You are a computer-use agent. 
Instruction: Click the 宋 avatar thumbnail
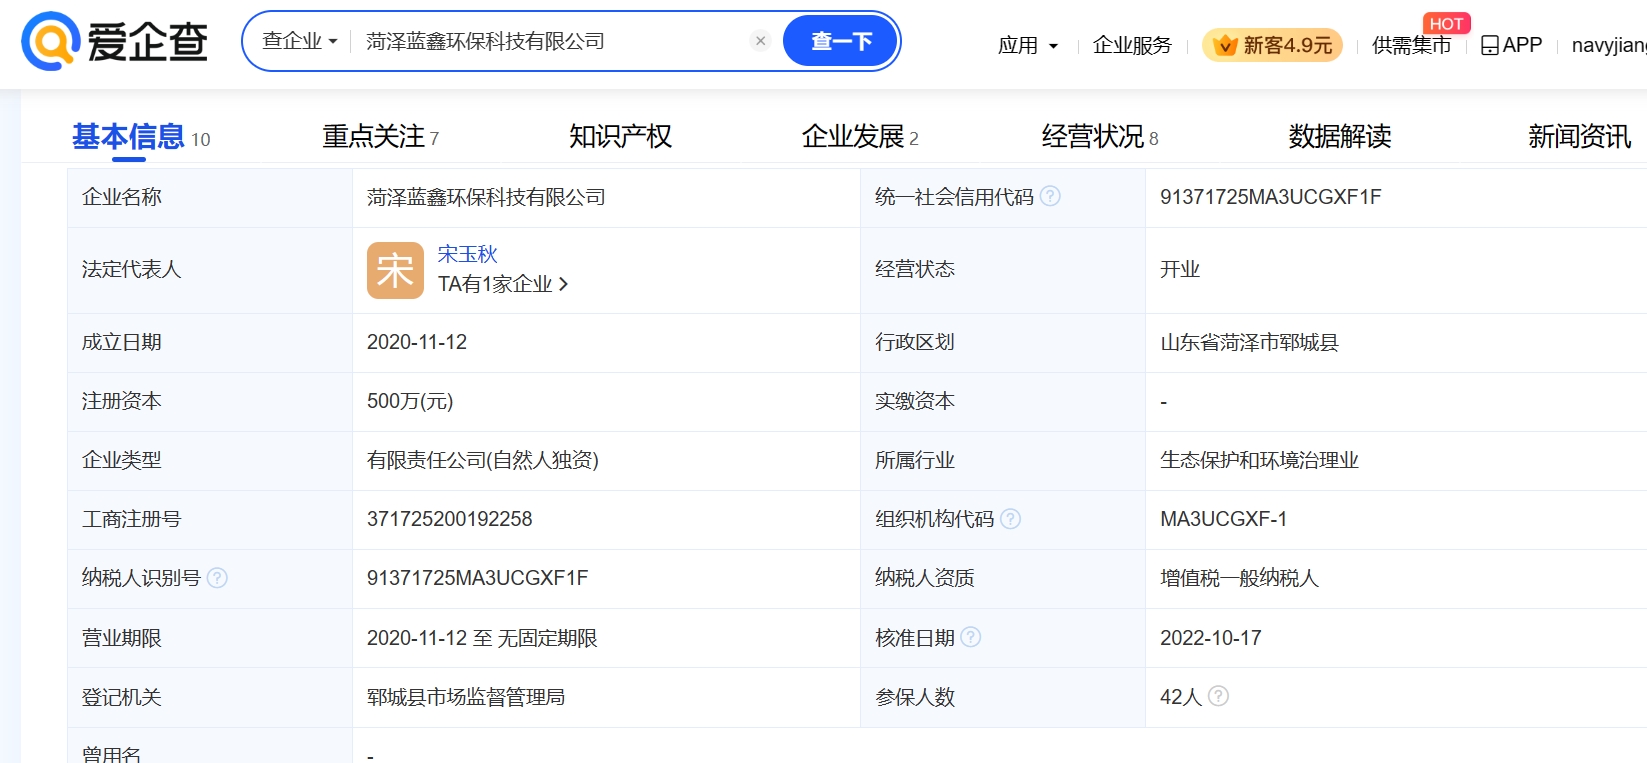pyautogui.click(x=395, y=270)
